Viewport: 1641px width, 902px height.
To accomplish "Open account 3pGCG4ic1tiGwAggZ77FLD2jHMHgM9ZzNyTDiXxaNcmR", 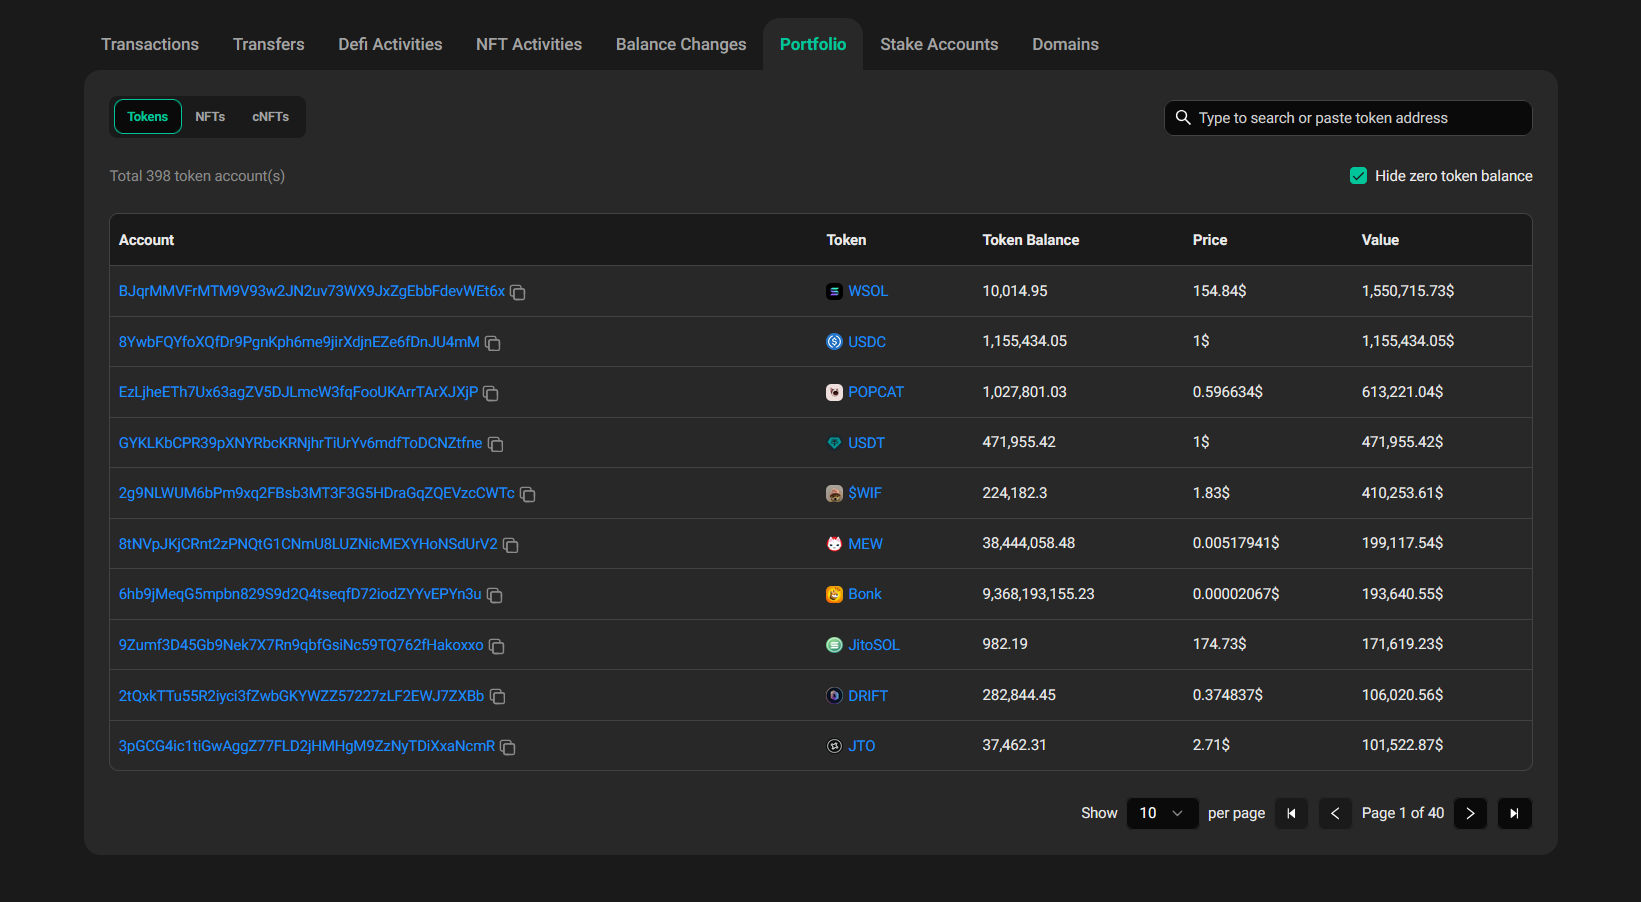I will [307, 746].
